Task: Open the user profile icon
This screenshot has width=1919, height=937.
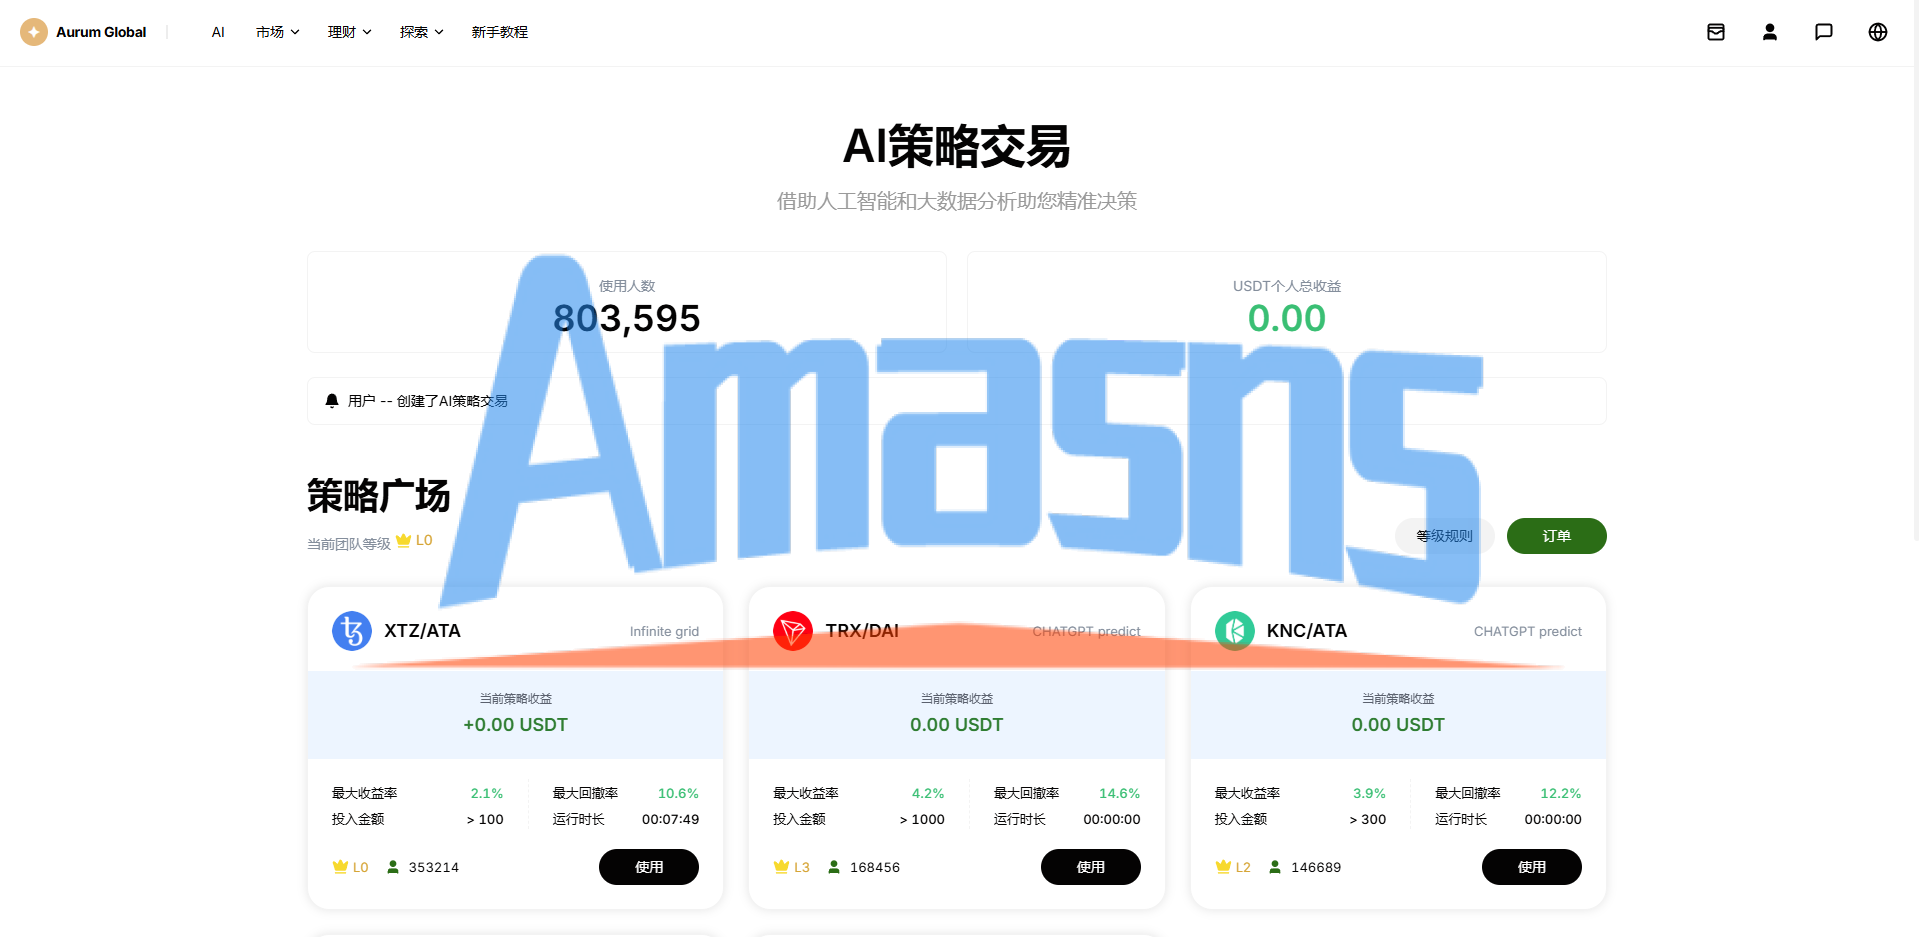Action: pos(1770,32)
